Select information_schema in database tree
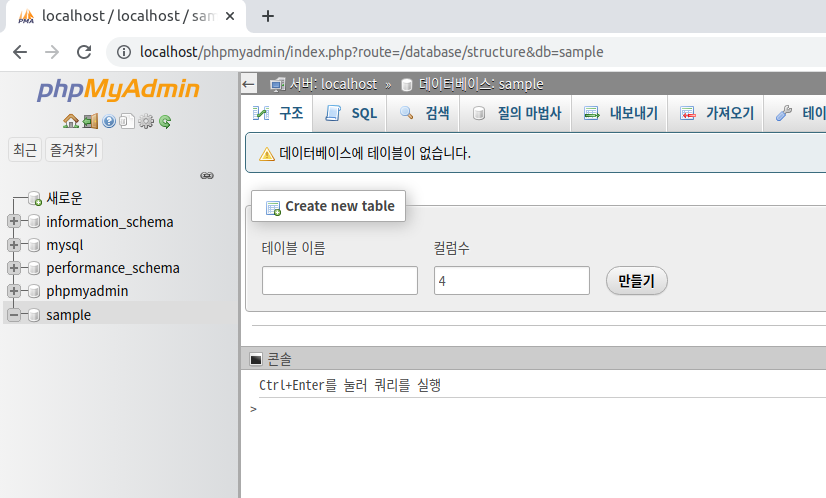The width and height of the screenshot is (826, 498). (110, 222)
